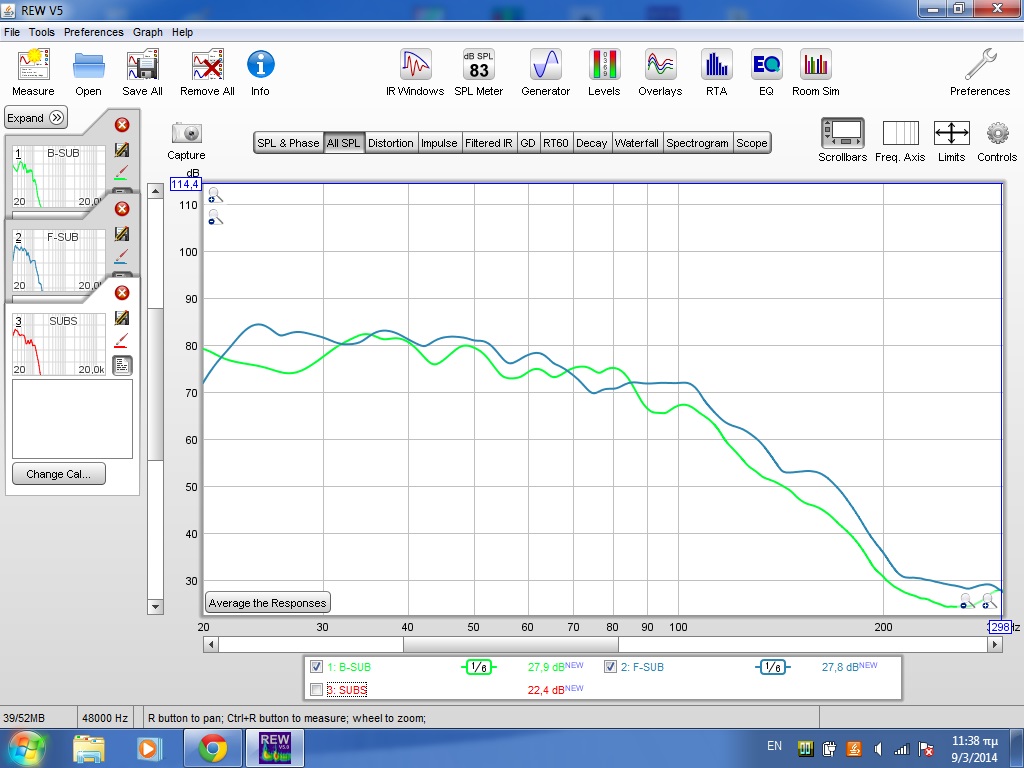The height and width of the screenshot is (768, 1024).
Task: Open graph Controls gear
Action: point(997,140)
